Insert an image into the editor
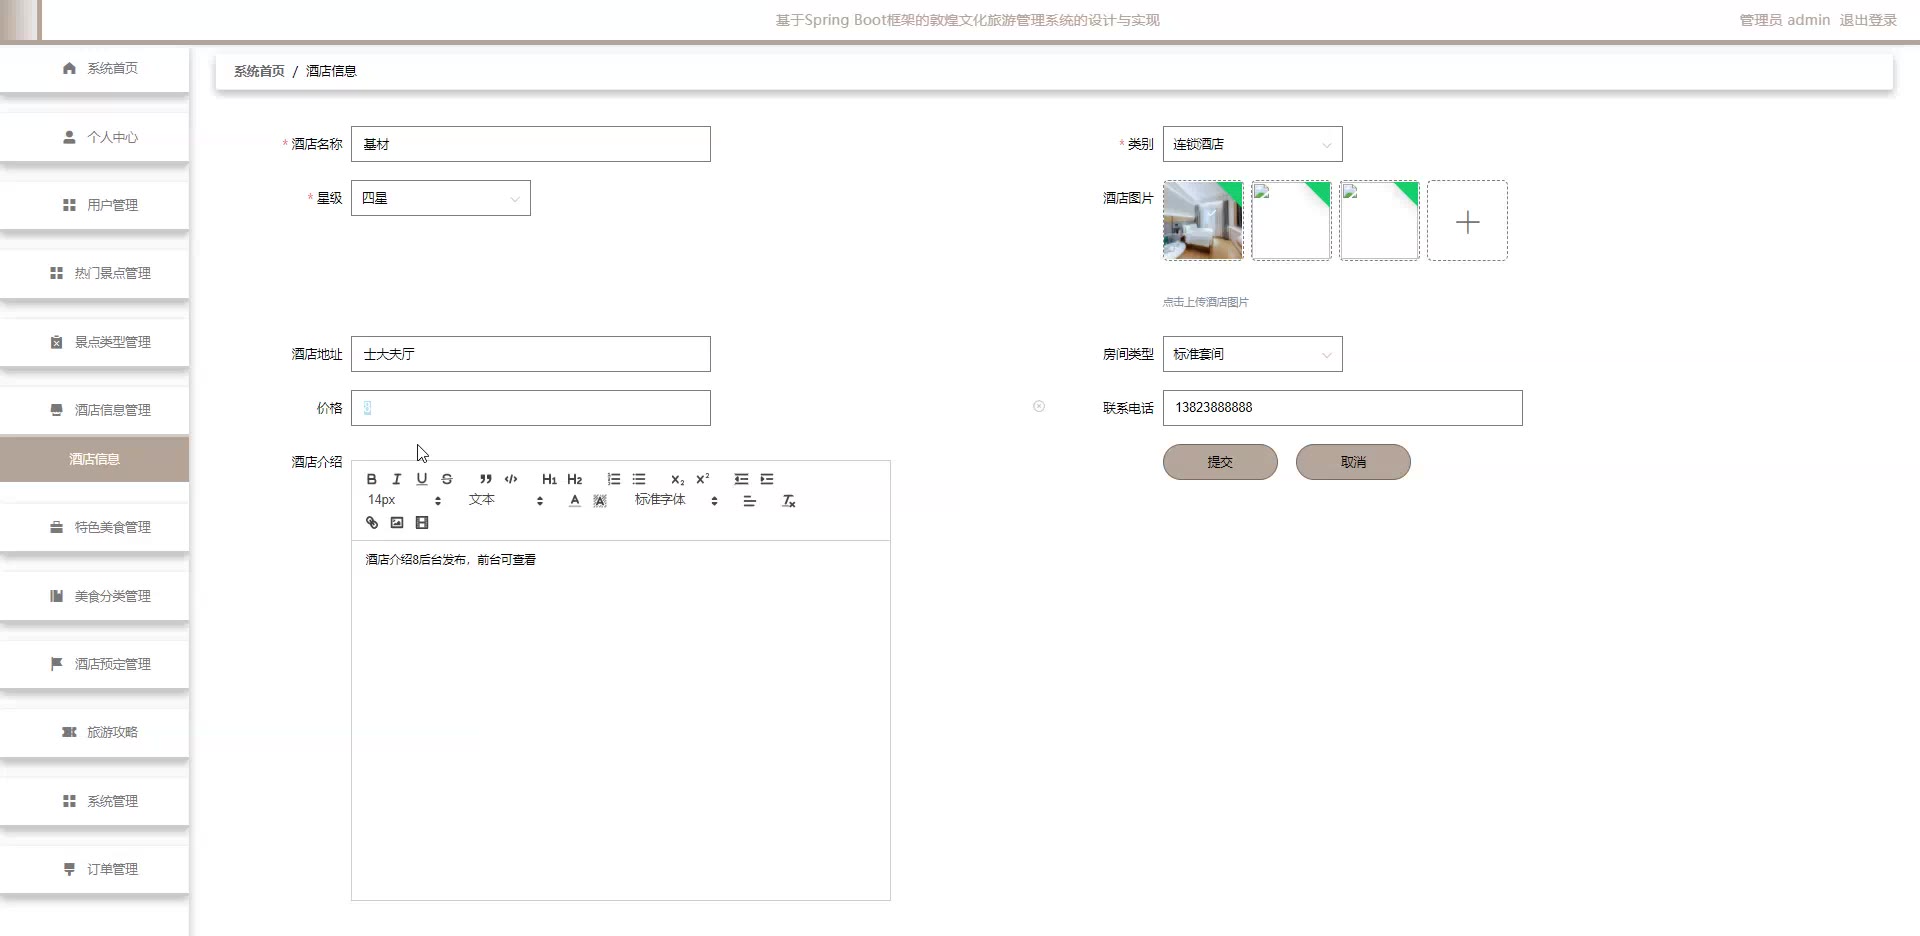The height and width of the screenshot is (936, 1920). pyautogui.click(x=397, y=523)
